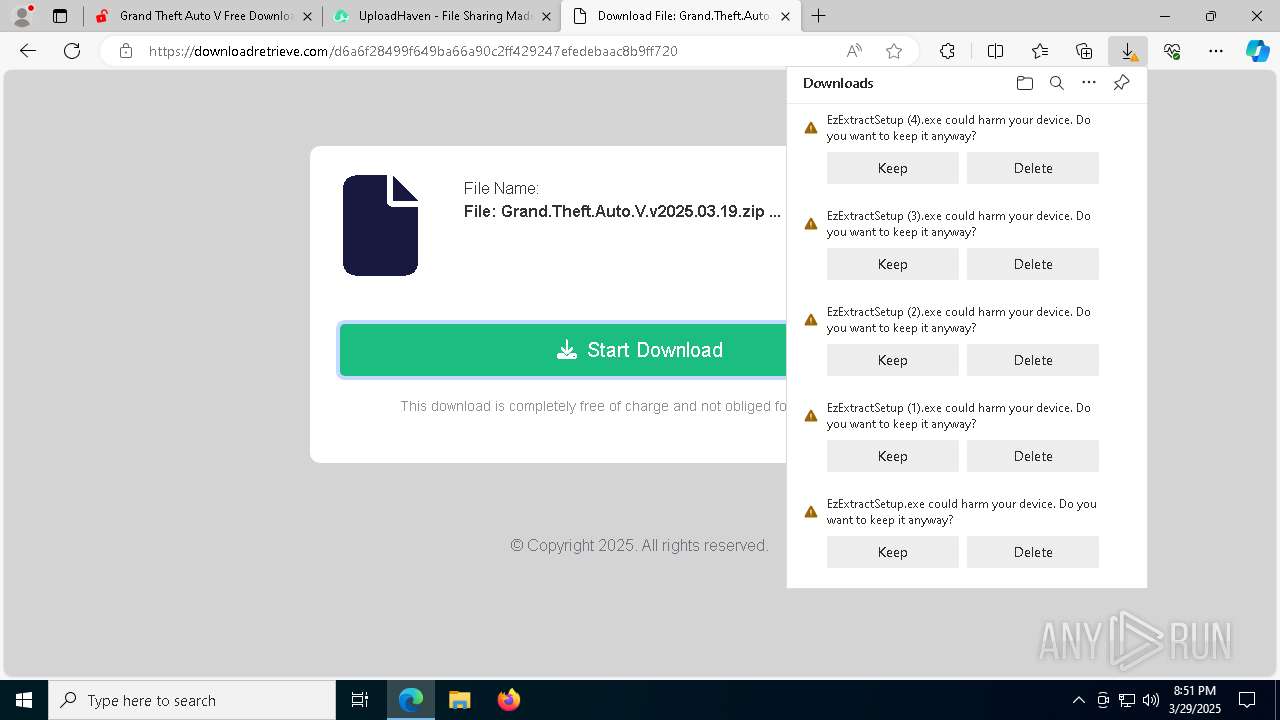Viewport: 1280px width, 720px height.
Task: Delete the original EzExtractSetup.exe file
Action: click(1033, 552)
